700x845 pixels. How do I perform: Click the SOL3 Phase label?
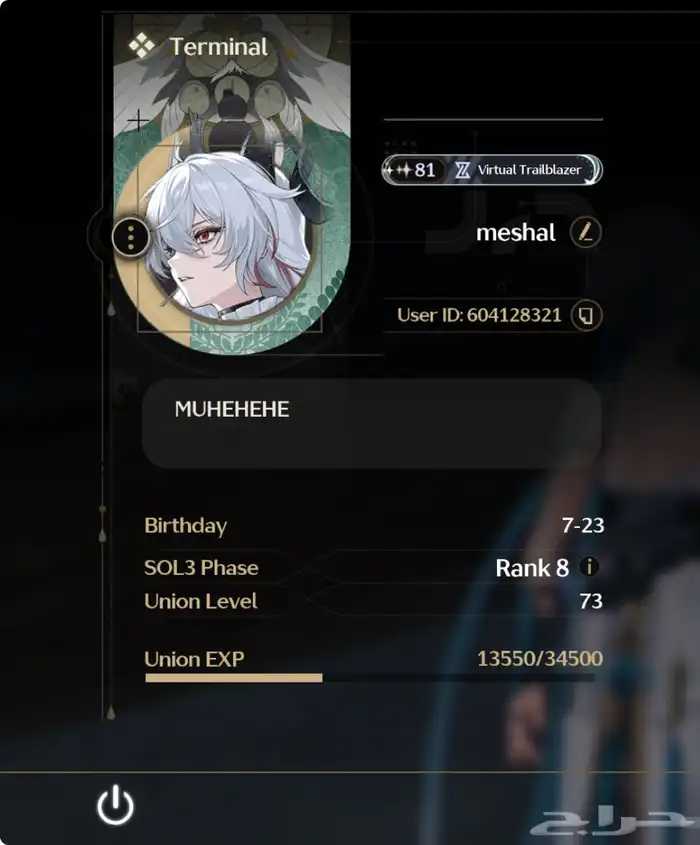tap(201, 567)
